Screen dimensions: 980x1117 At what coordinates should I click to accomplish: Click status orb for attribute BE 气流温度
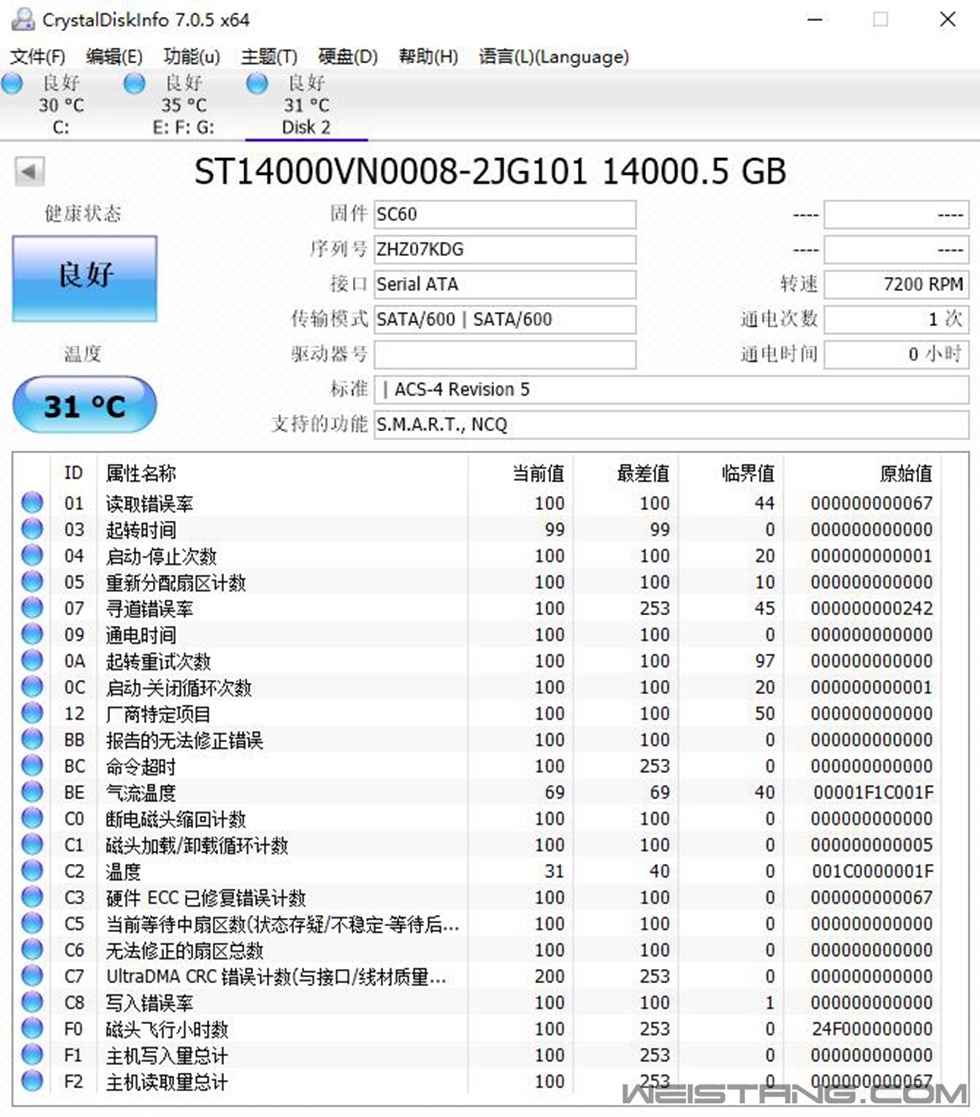(32, 792)
